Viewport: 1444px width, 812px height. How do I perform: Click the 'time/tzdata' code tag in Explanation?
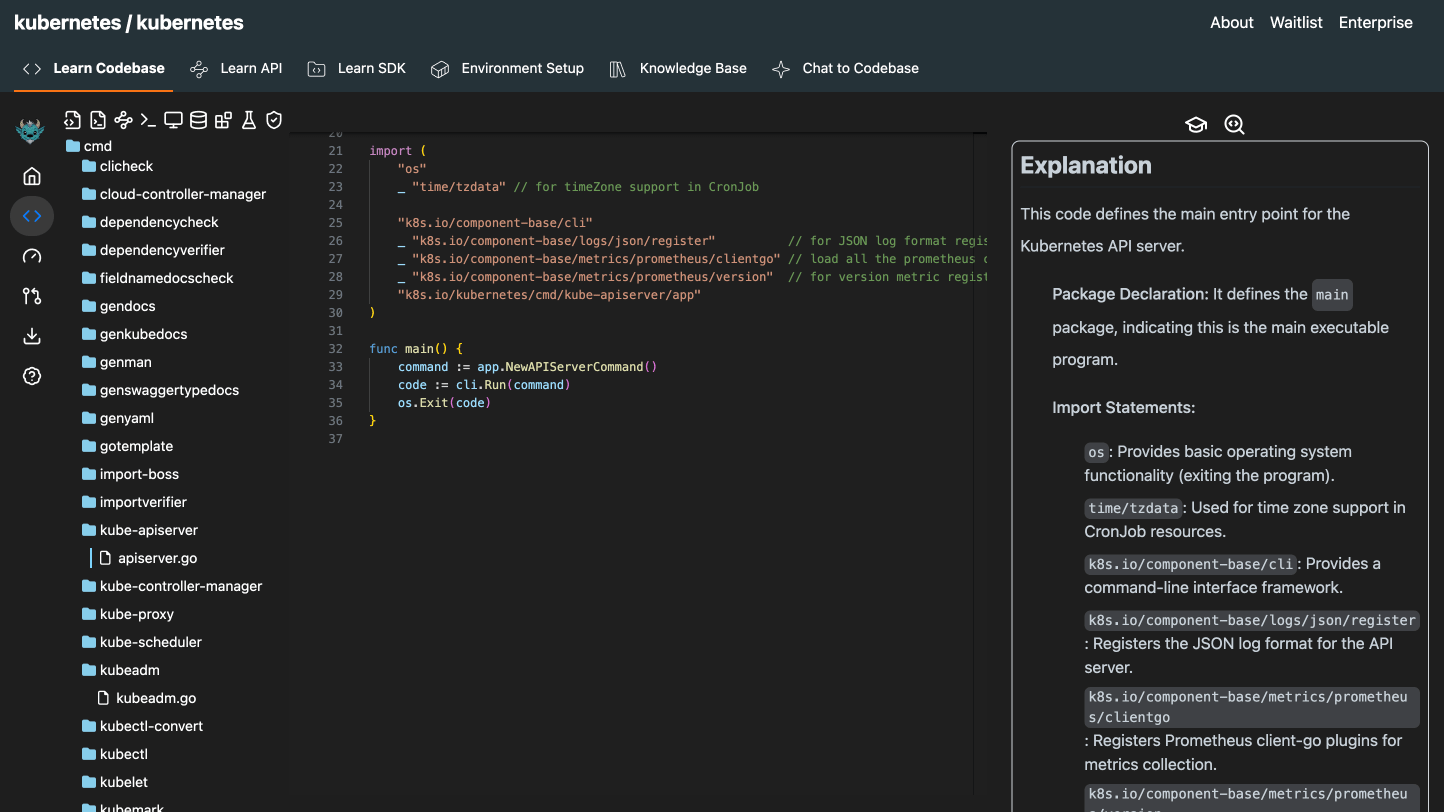(1134, 508)
